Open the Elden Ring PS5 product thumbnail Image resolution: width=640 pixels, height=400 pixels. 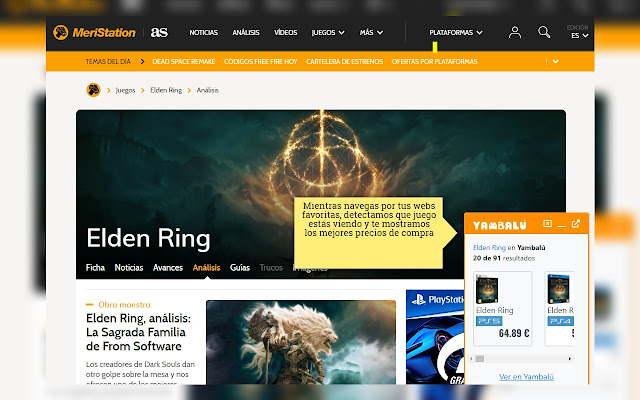(487, 289)
